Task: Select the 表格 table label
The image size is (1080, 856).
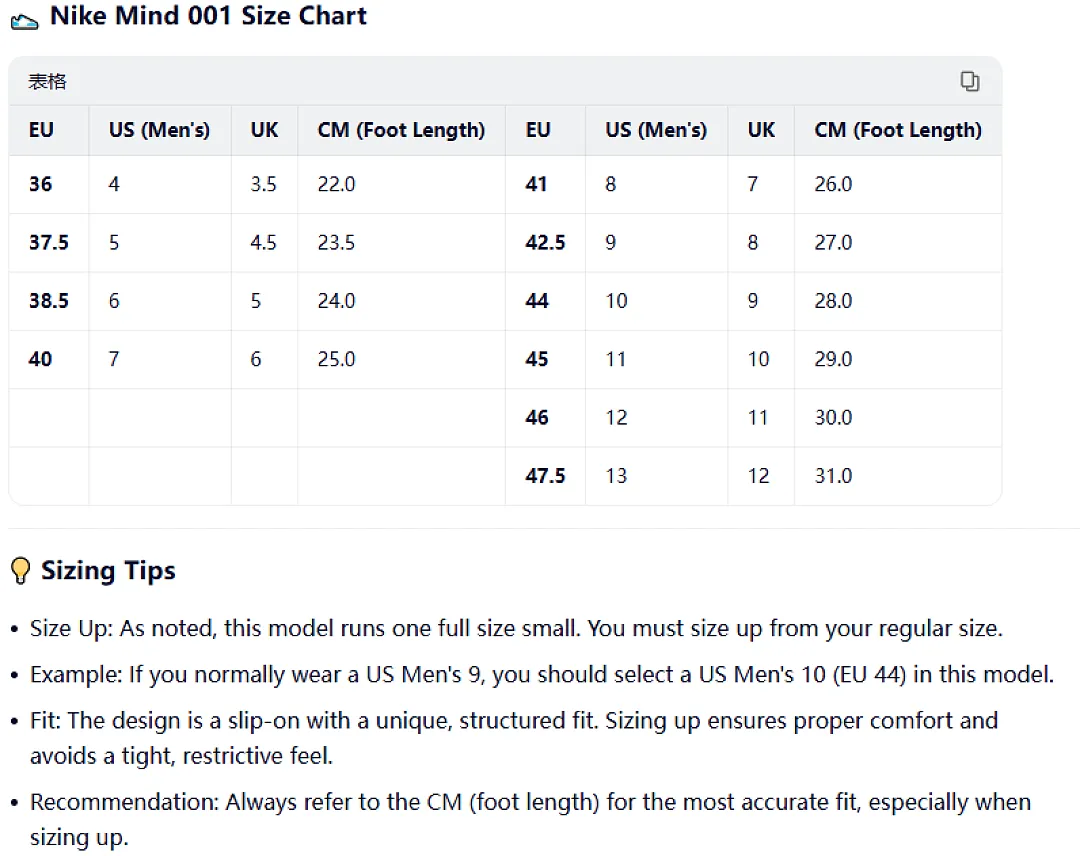Action: (x=48, y=81)
